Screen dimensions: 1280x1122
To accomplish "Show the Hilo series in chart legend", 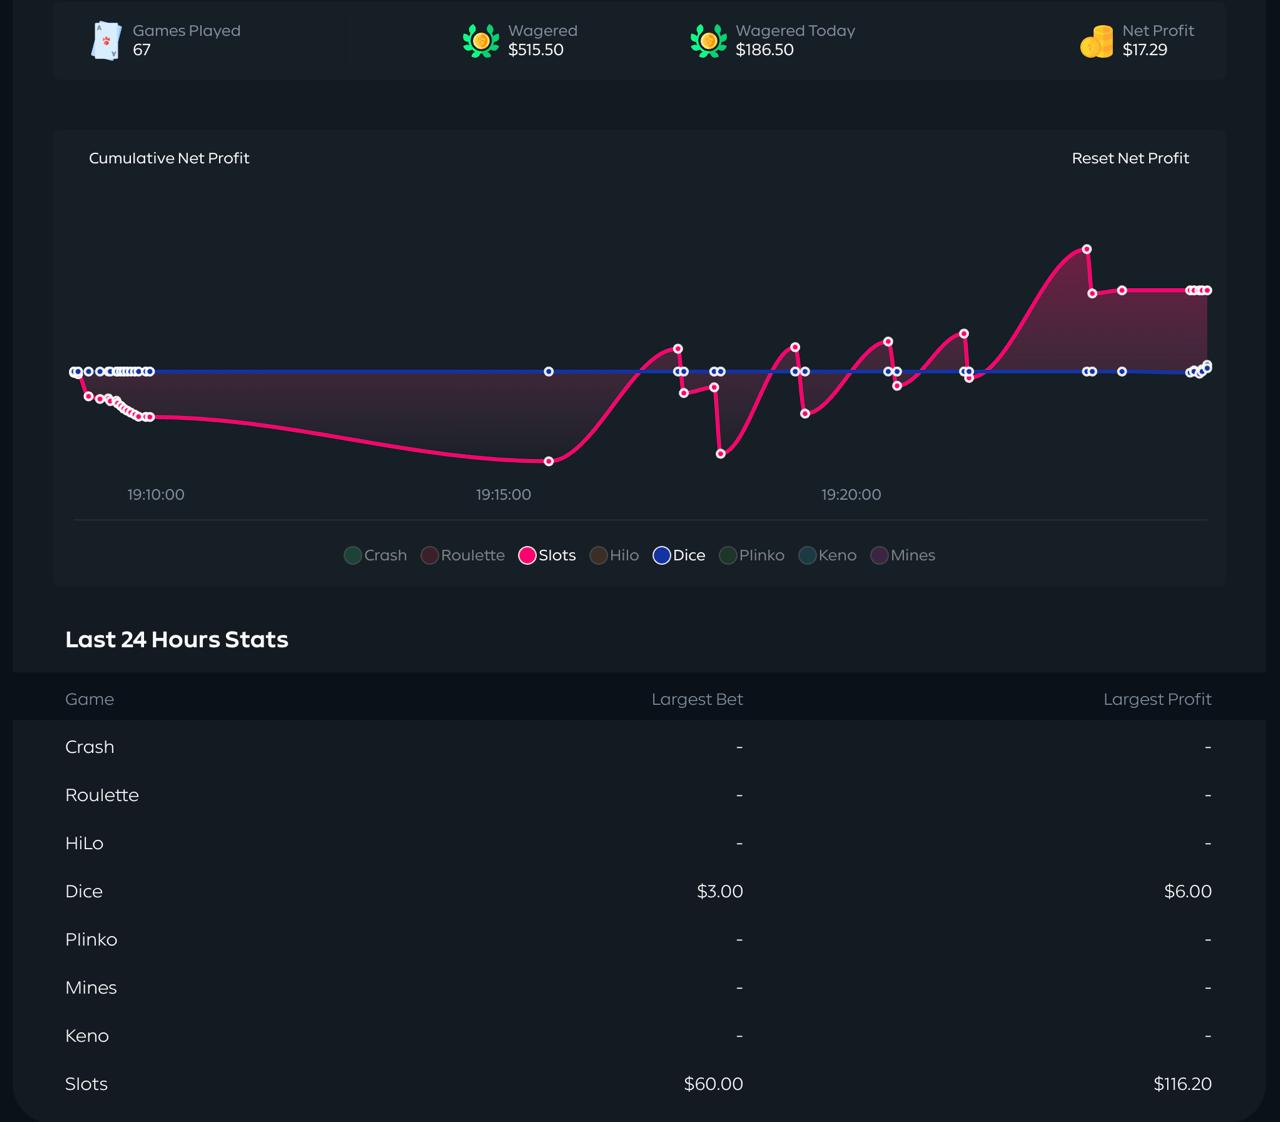I will coord(614,555).
